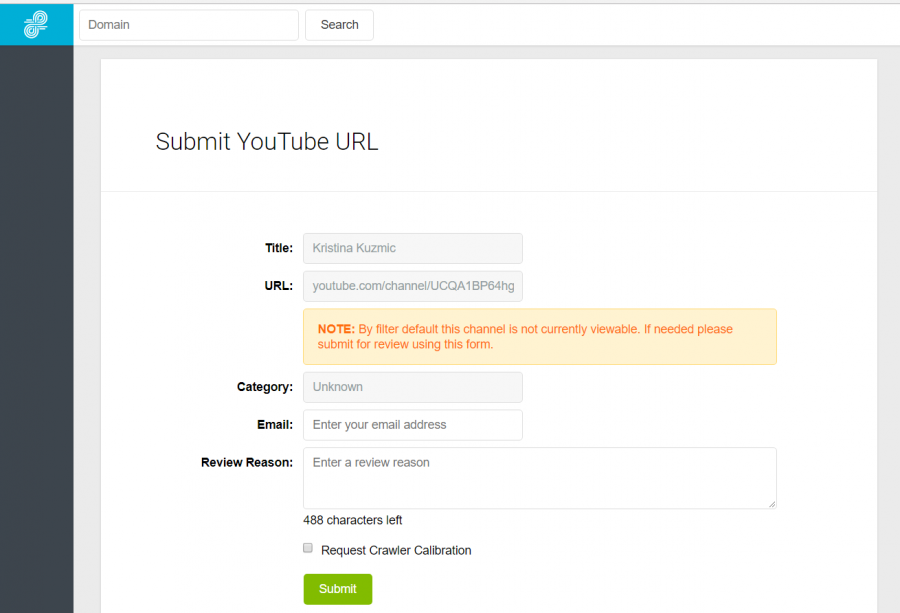Click the Submit YouTube URL heading

click(267, 142)
